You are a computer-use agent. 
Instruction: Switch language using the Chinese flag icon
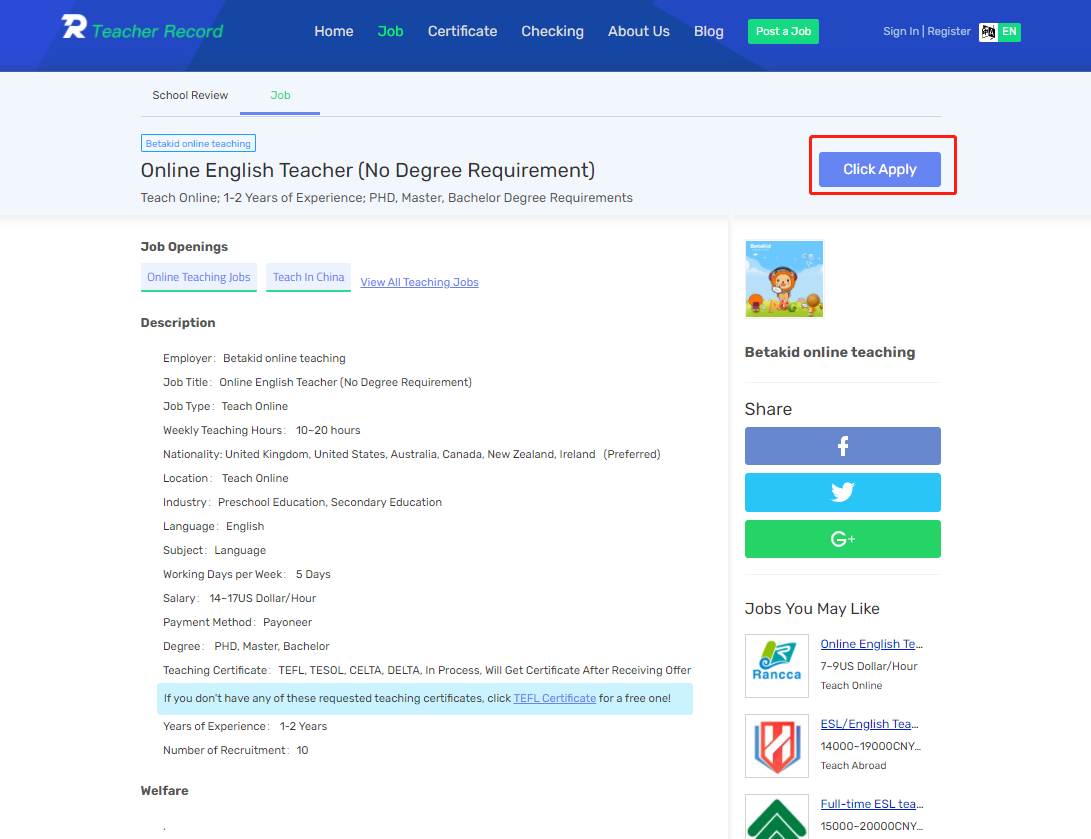pyautogui.click(x=988, y=32)
